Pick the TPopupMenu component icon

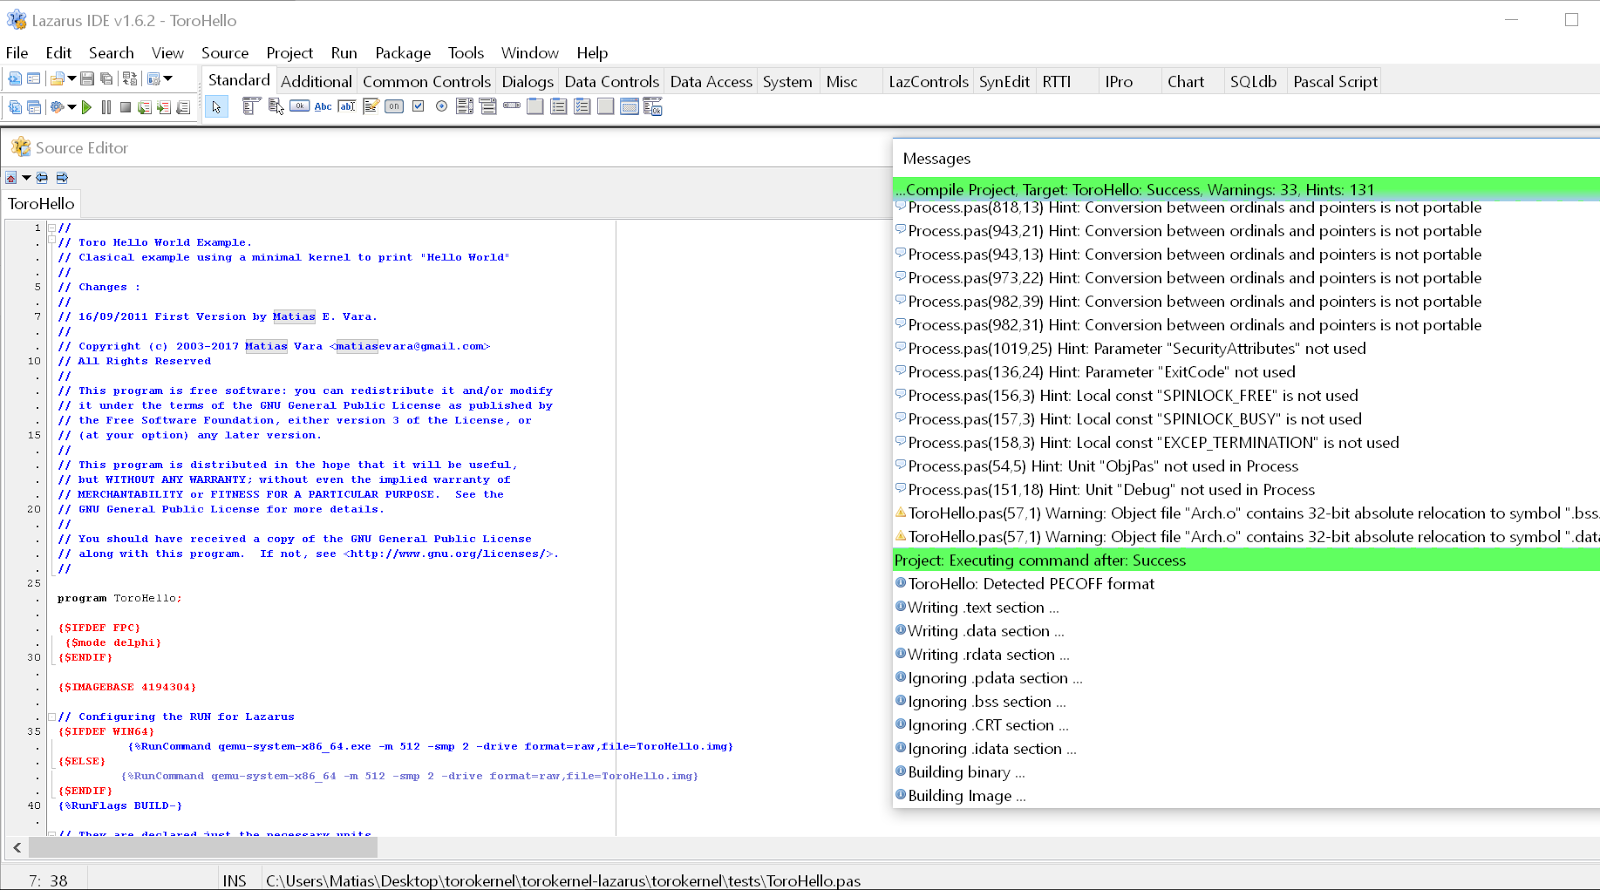(276, 106)
